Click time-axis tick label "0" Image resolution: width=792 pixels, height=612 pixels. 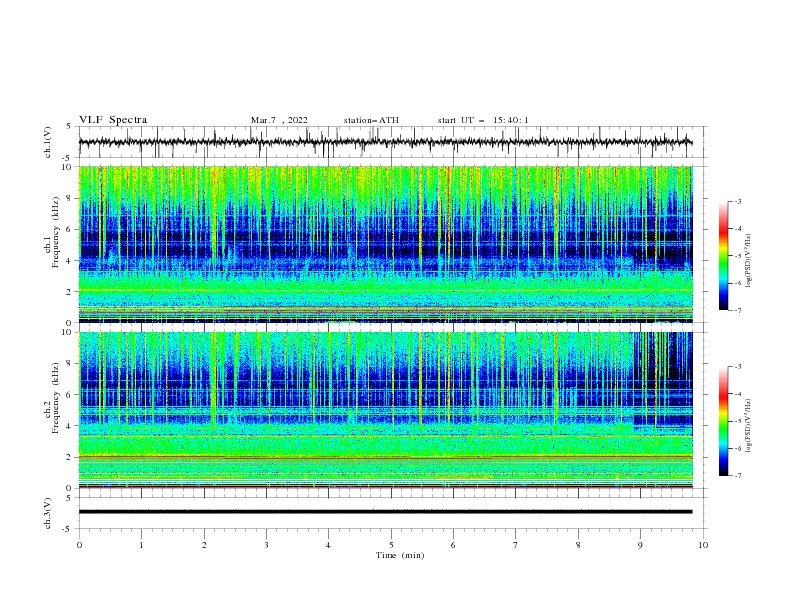(79, 545)
